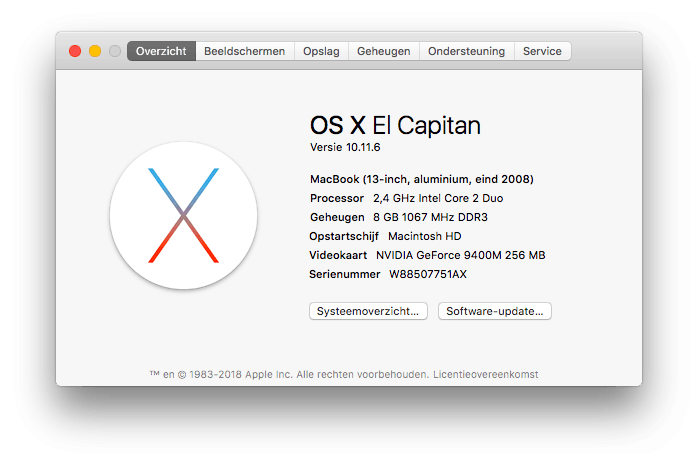698x466 pixels.
Task: Click the Processor label
Action: pyautogui.click(x=337, y=198)
